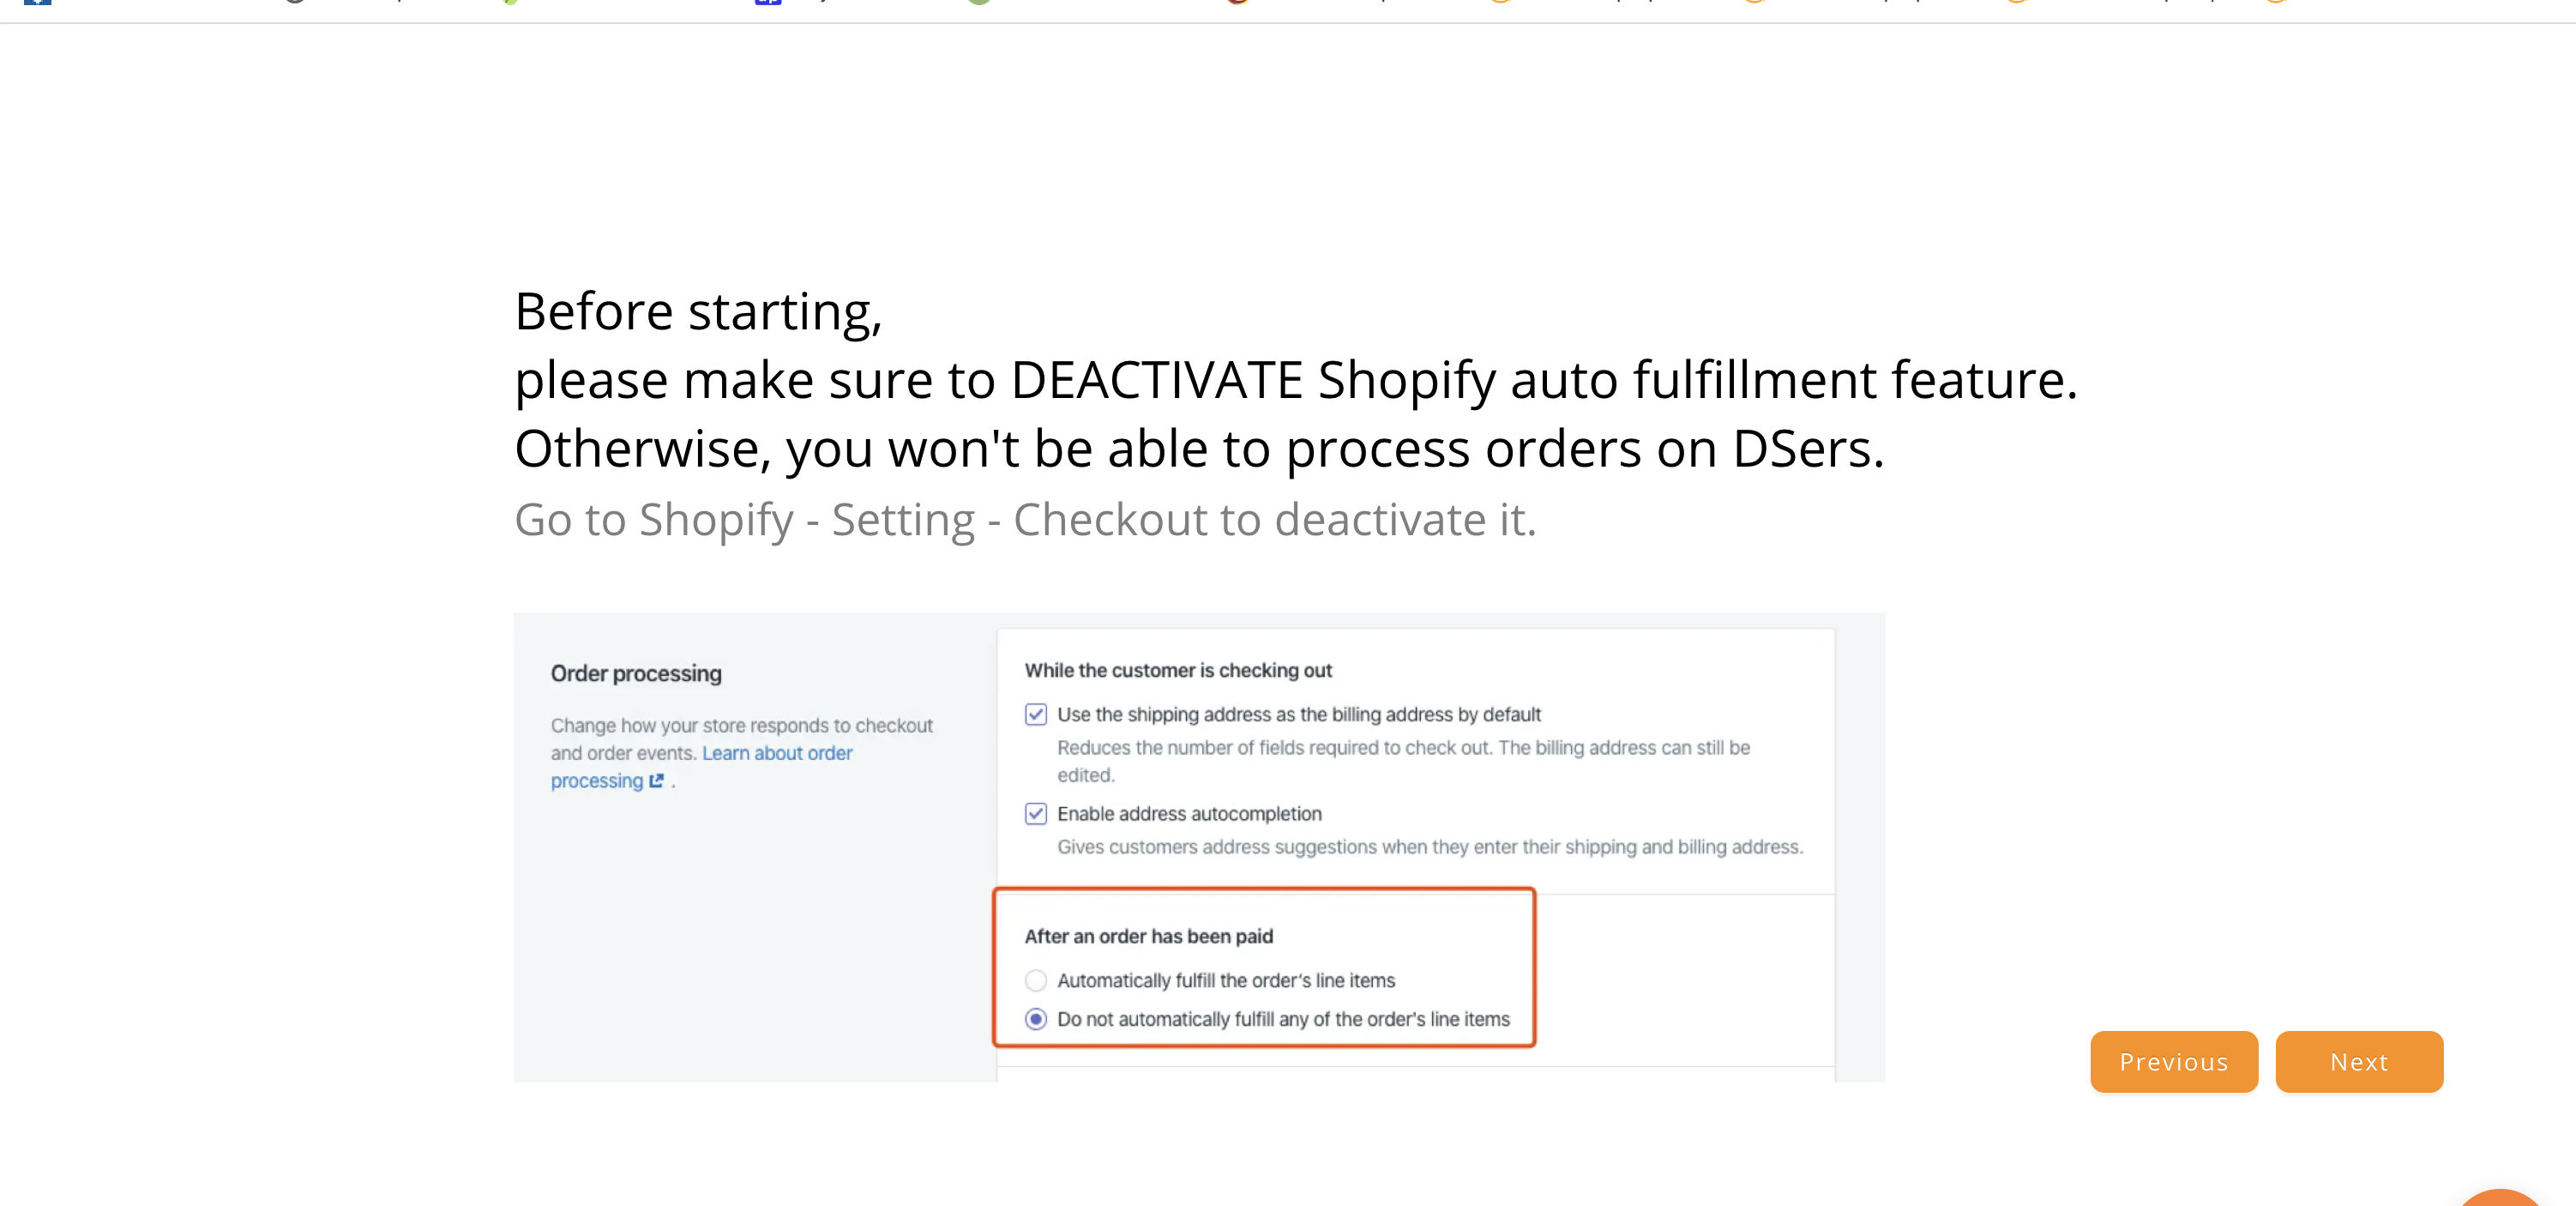Uncheck Enable address autocompletion checkbox
Screen dimensions: 2576x1206
click(1036, 813)
